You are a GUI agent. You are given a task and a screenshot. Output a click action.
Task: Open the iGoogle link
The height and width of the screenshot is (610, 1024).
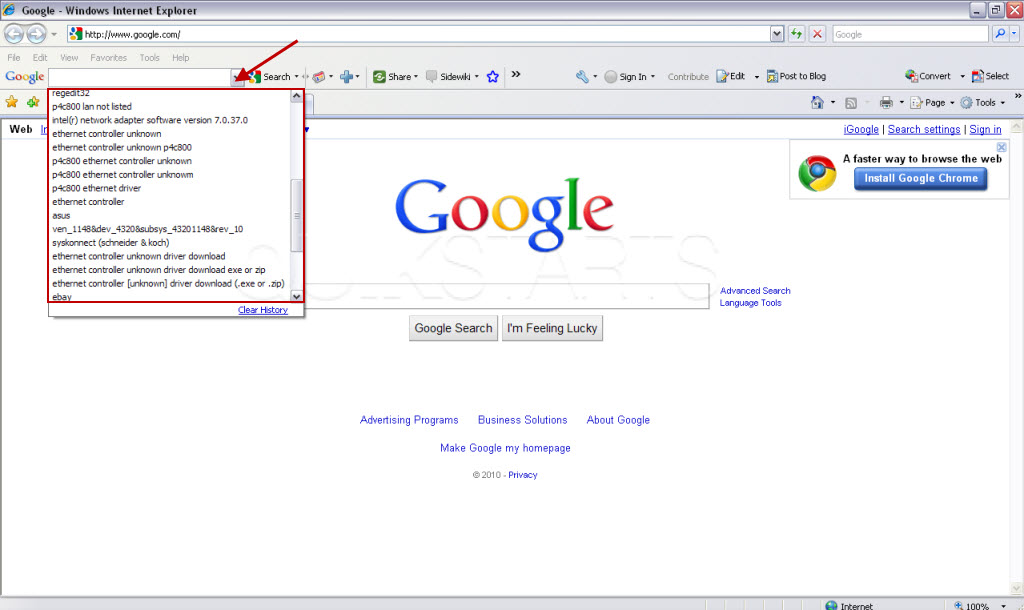[x=861, y=129]
